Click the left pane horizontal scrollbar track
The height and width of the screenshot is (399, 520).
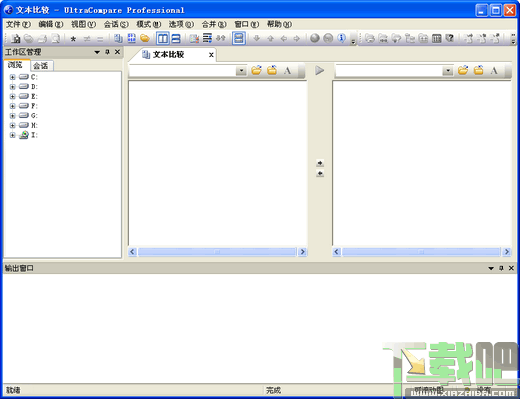[217, 252]
